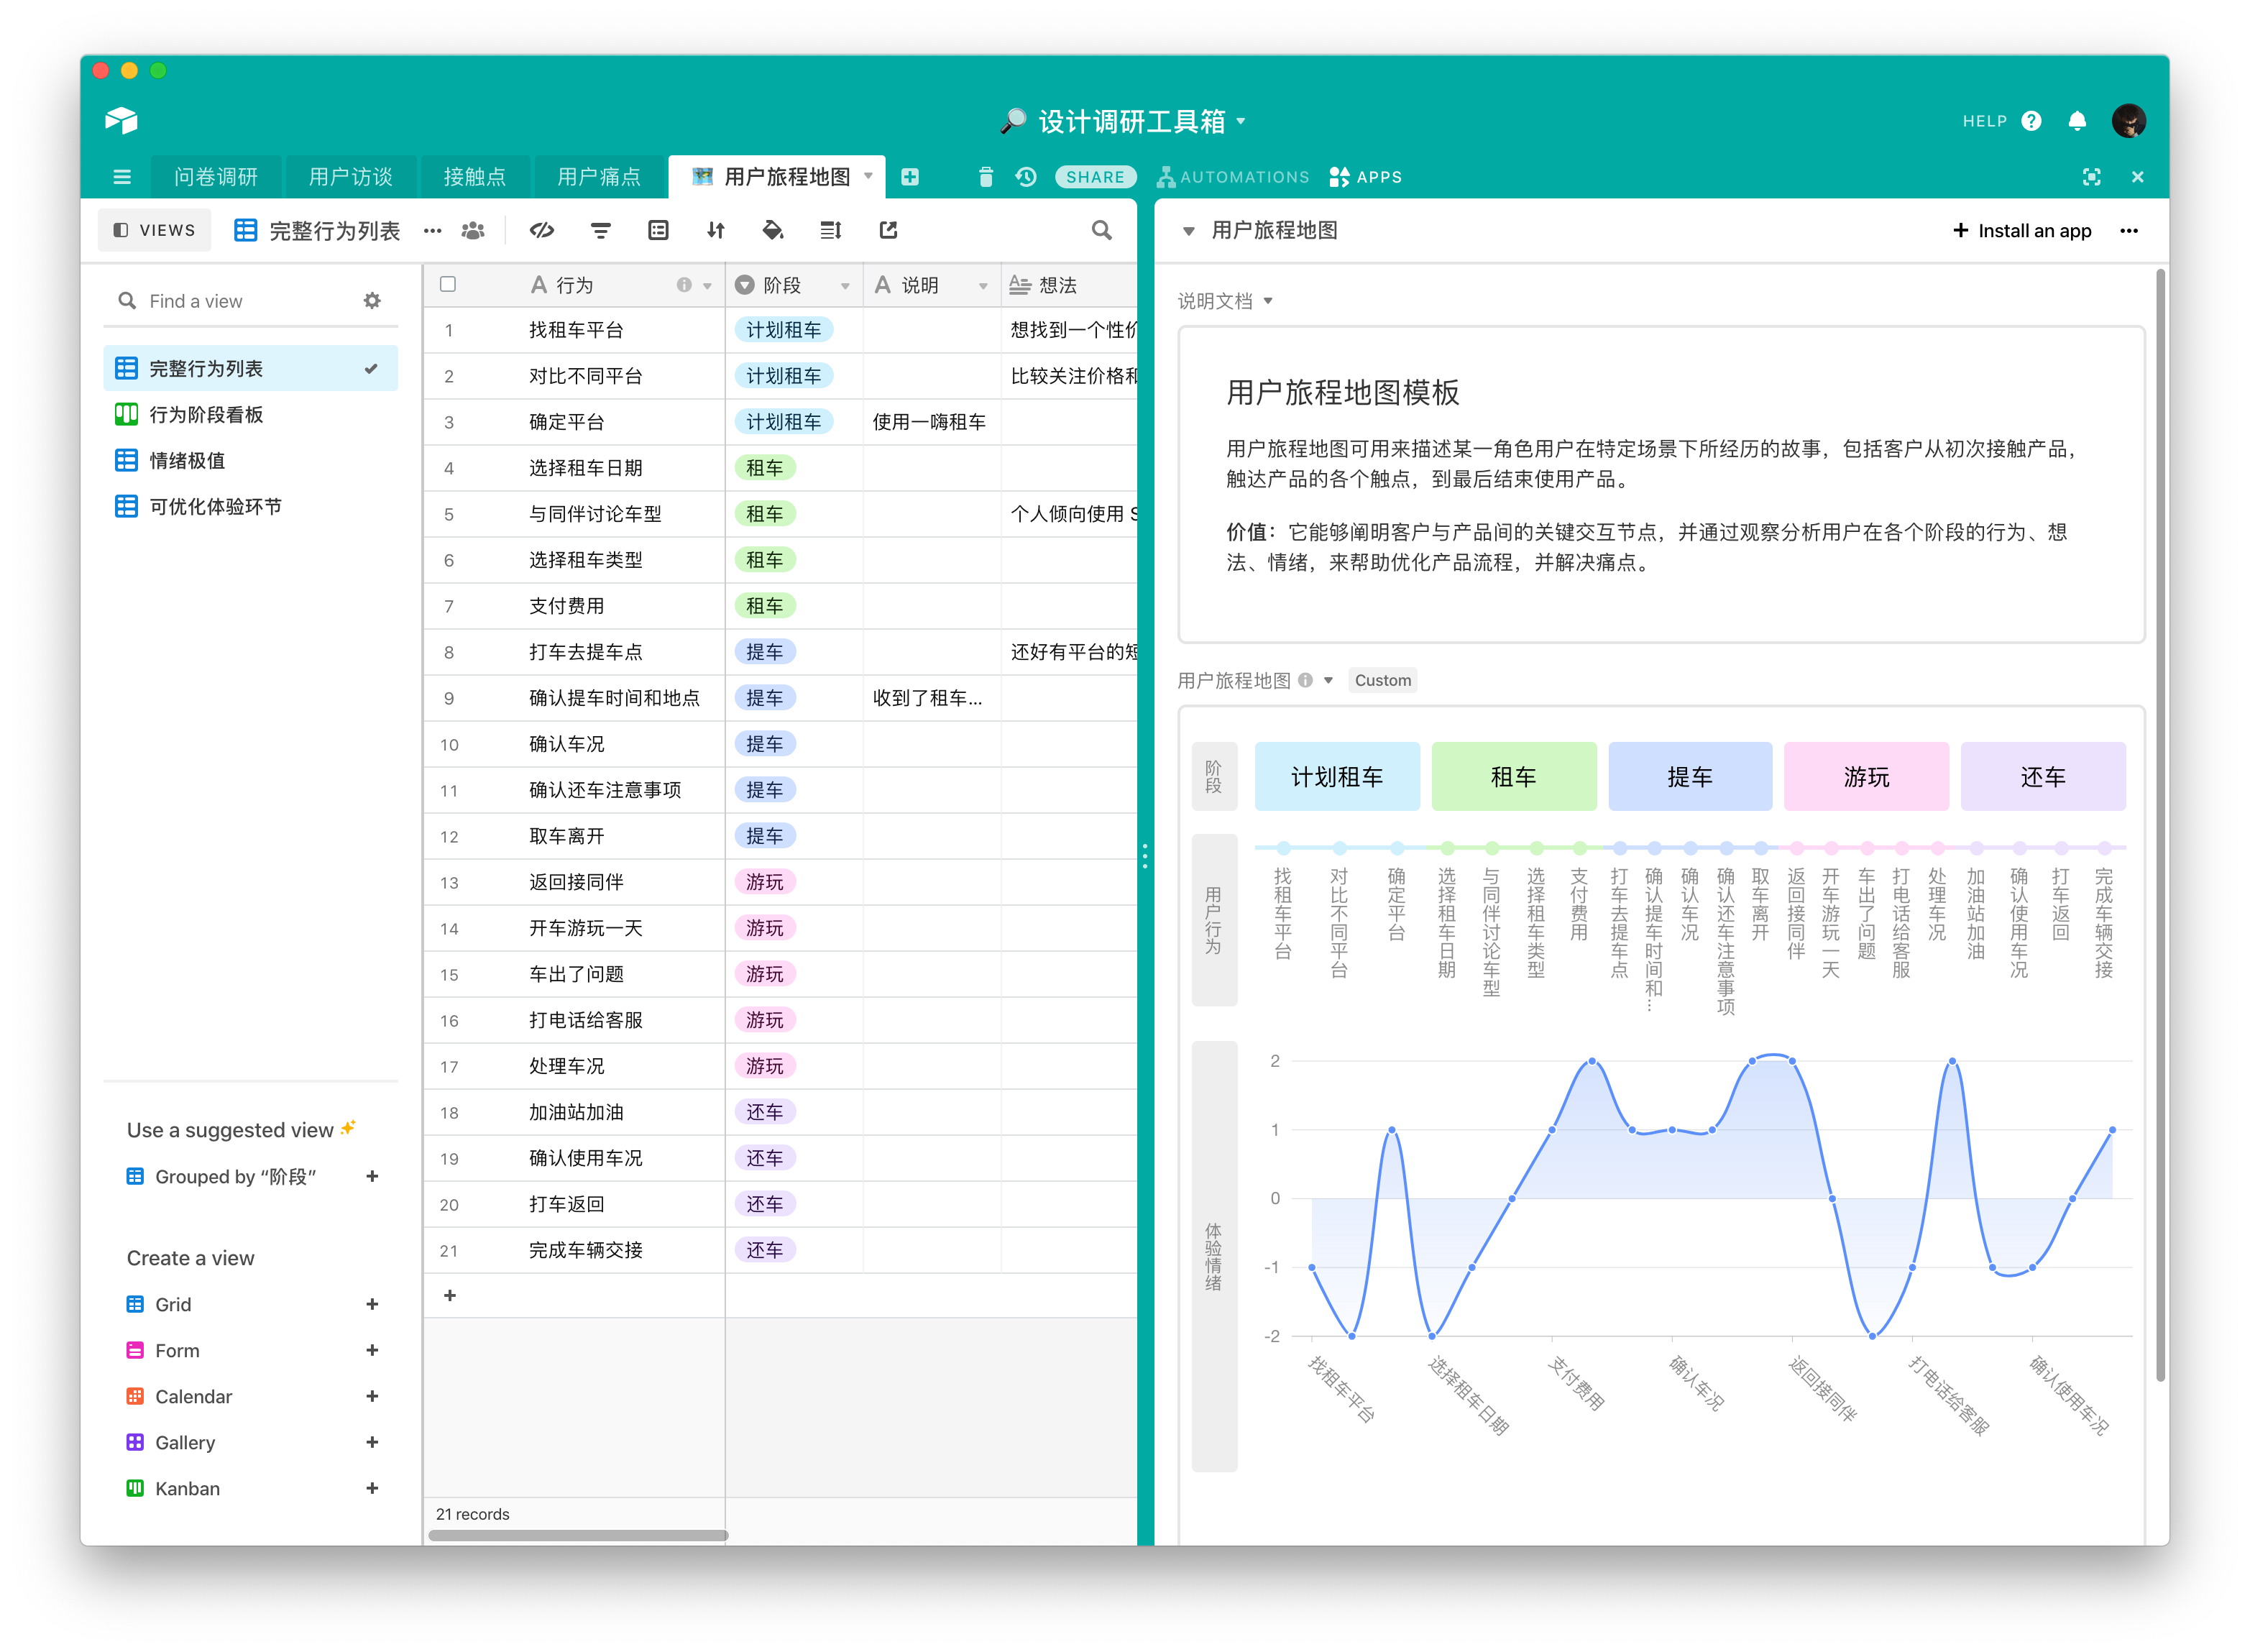Viewport: 2250px width, 1652px height.
Task: Collapse the 用户旅程地图 apps panel triangle
Action: 1188,231
